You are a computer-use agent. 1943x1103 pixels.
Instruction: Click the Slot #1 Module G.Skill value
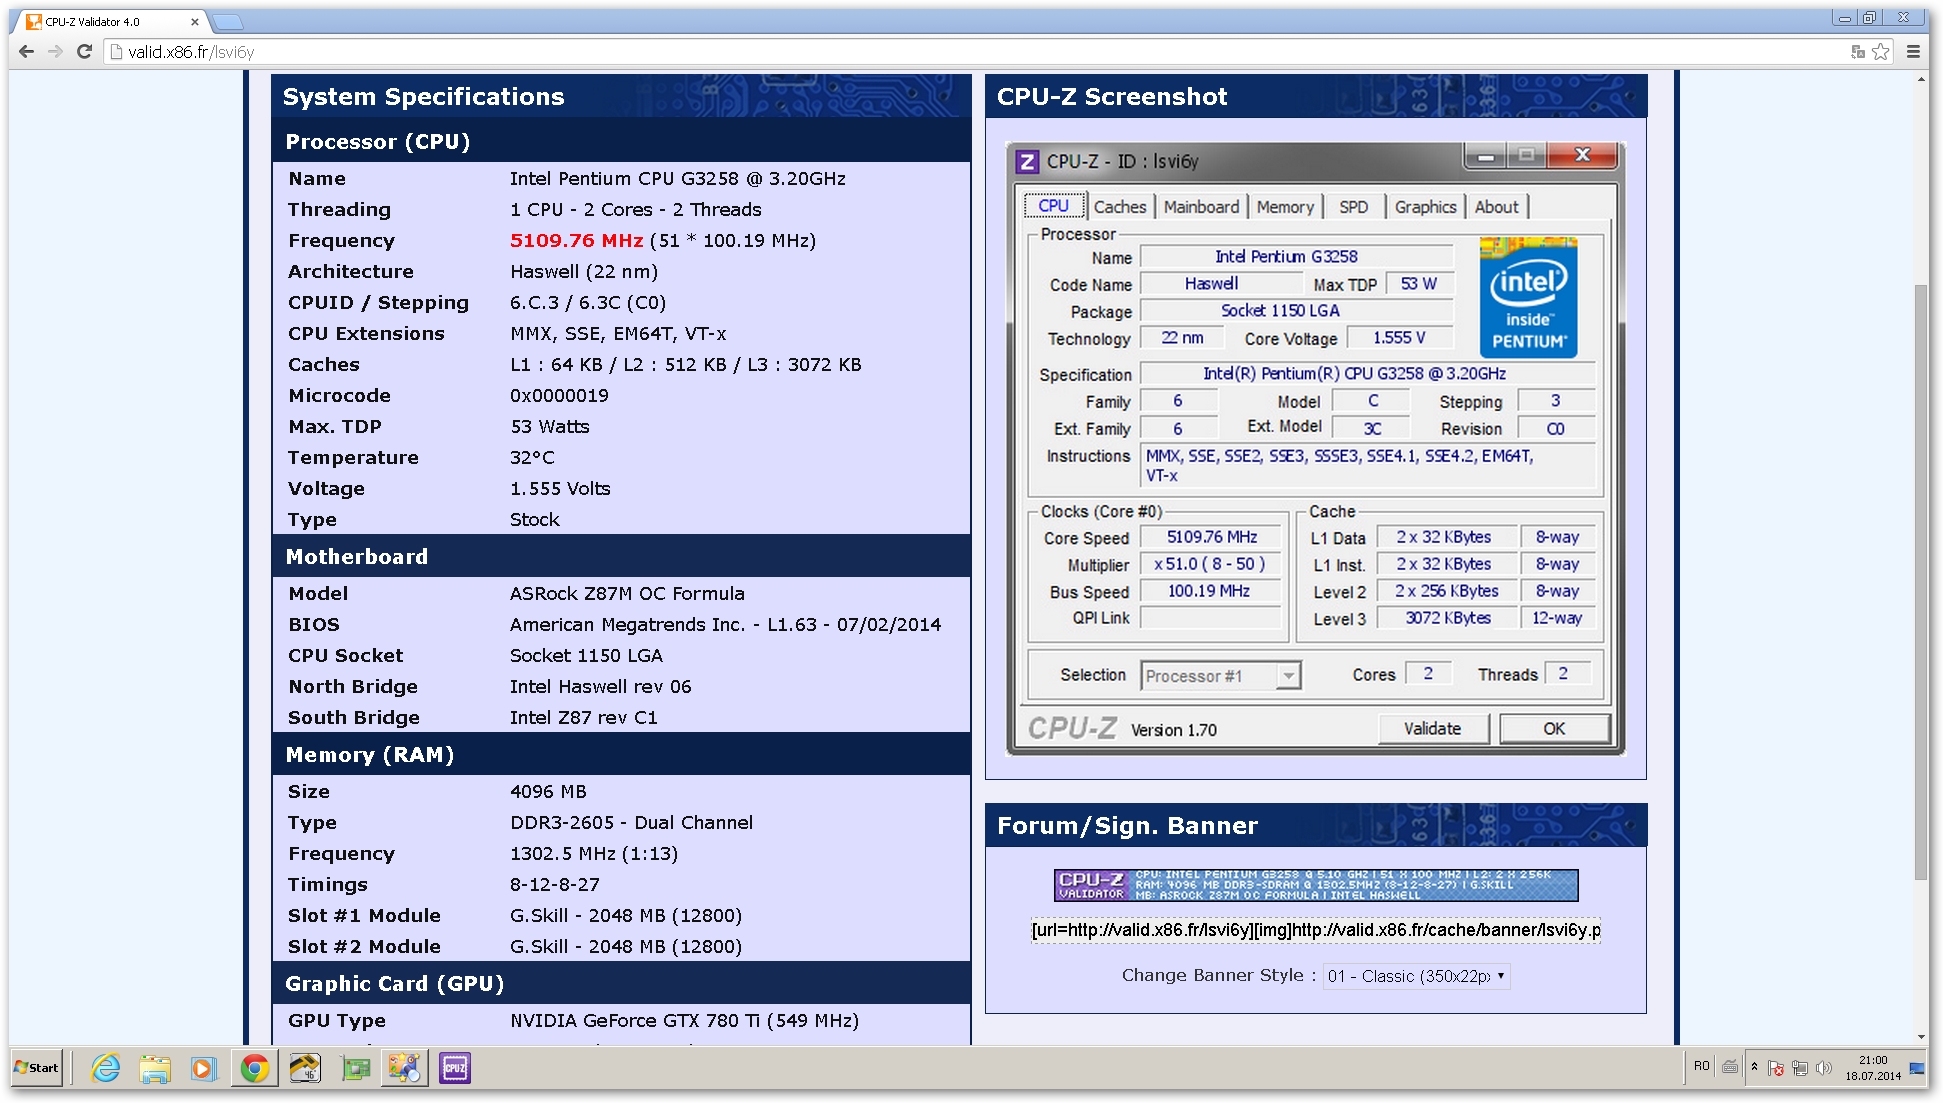point(626,916)
